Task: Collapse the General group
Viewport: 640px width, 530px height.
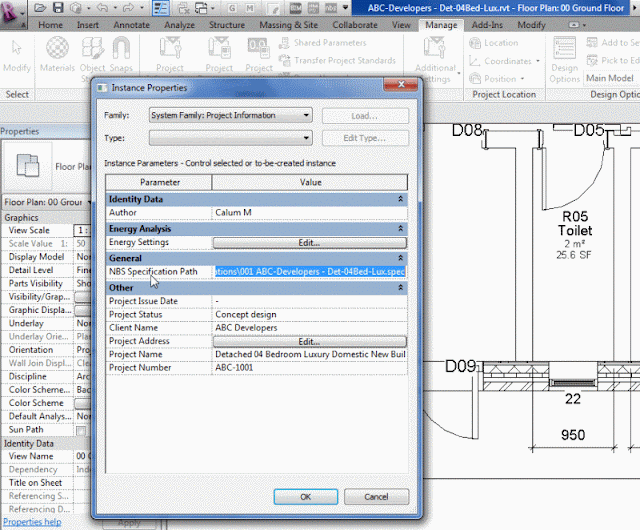Action: (x=400, y=258)
